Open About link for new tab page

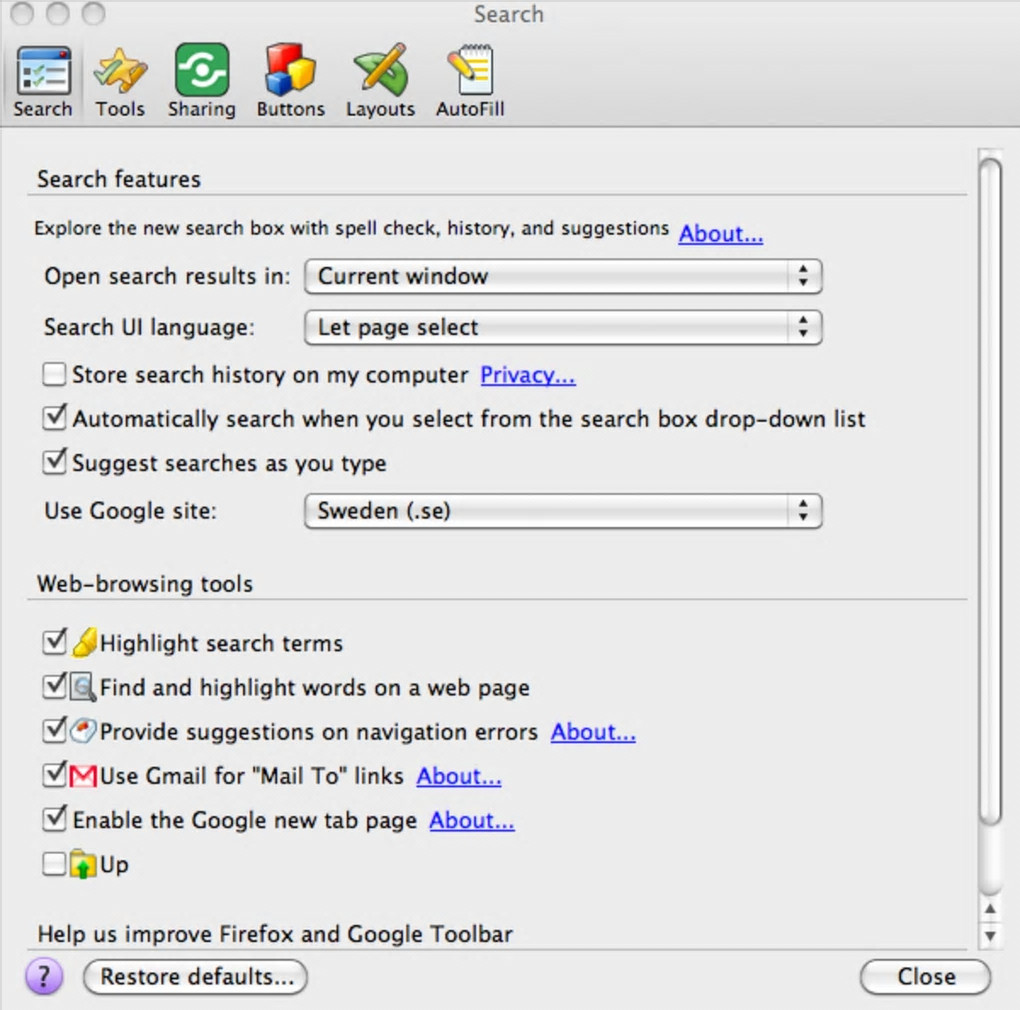pos(472,820)
